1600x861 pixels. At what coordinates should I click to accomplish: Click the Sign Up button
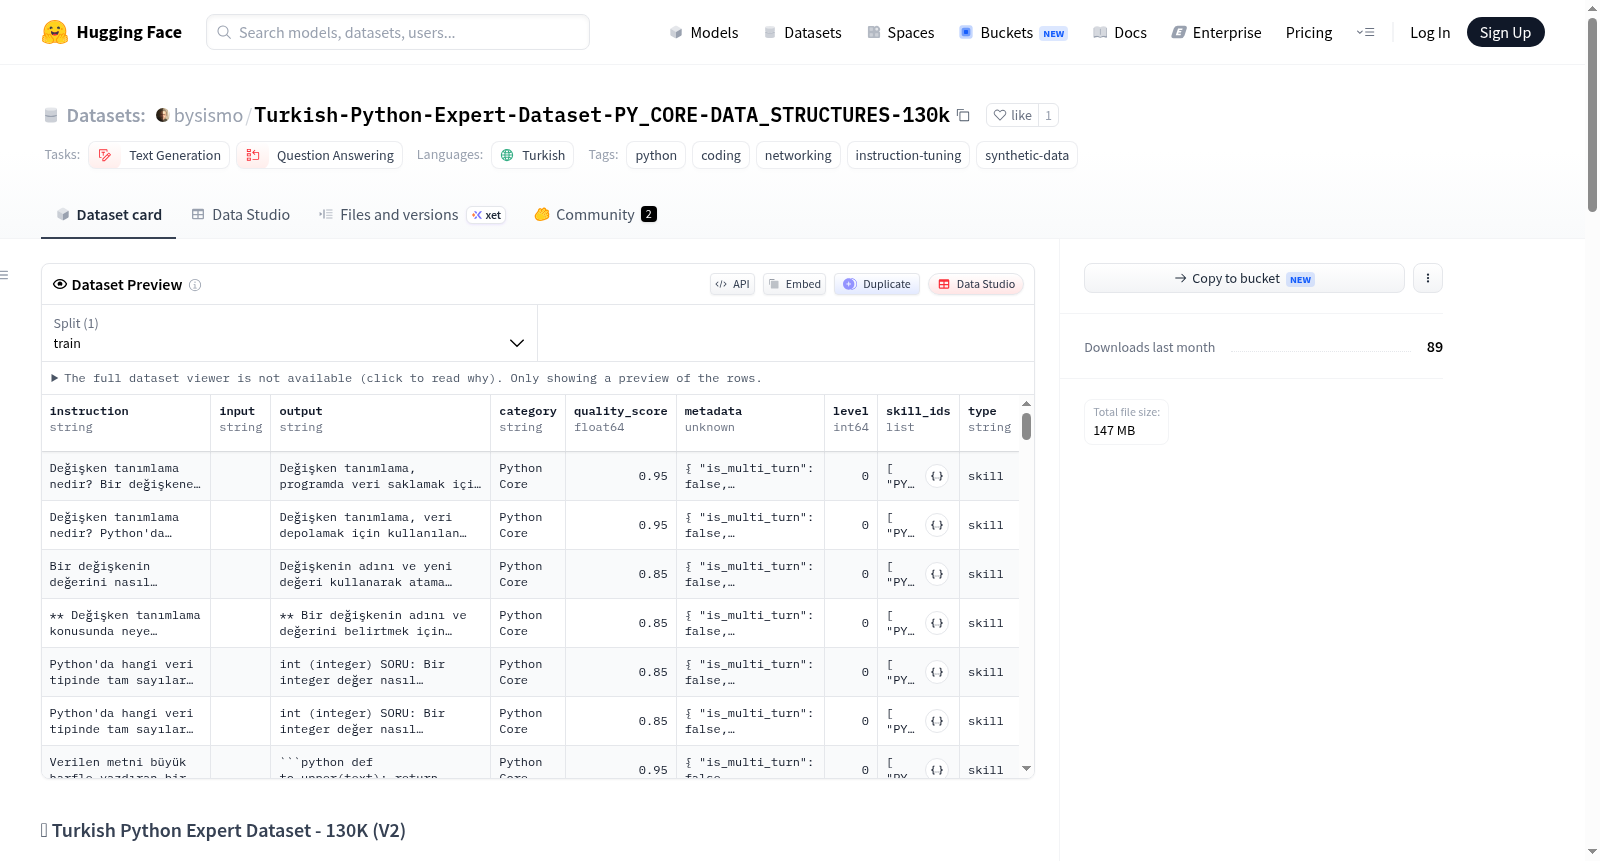pos(1505,32)
